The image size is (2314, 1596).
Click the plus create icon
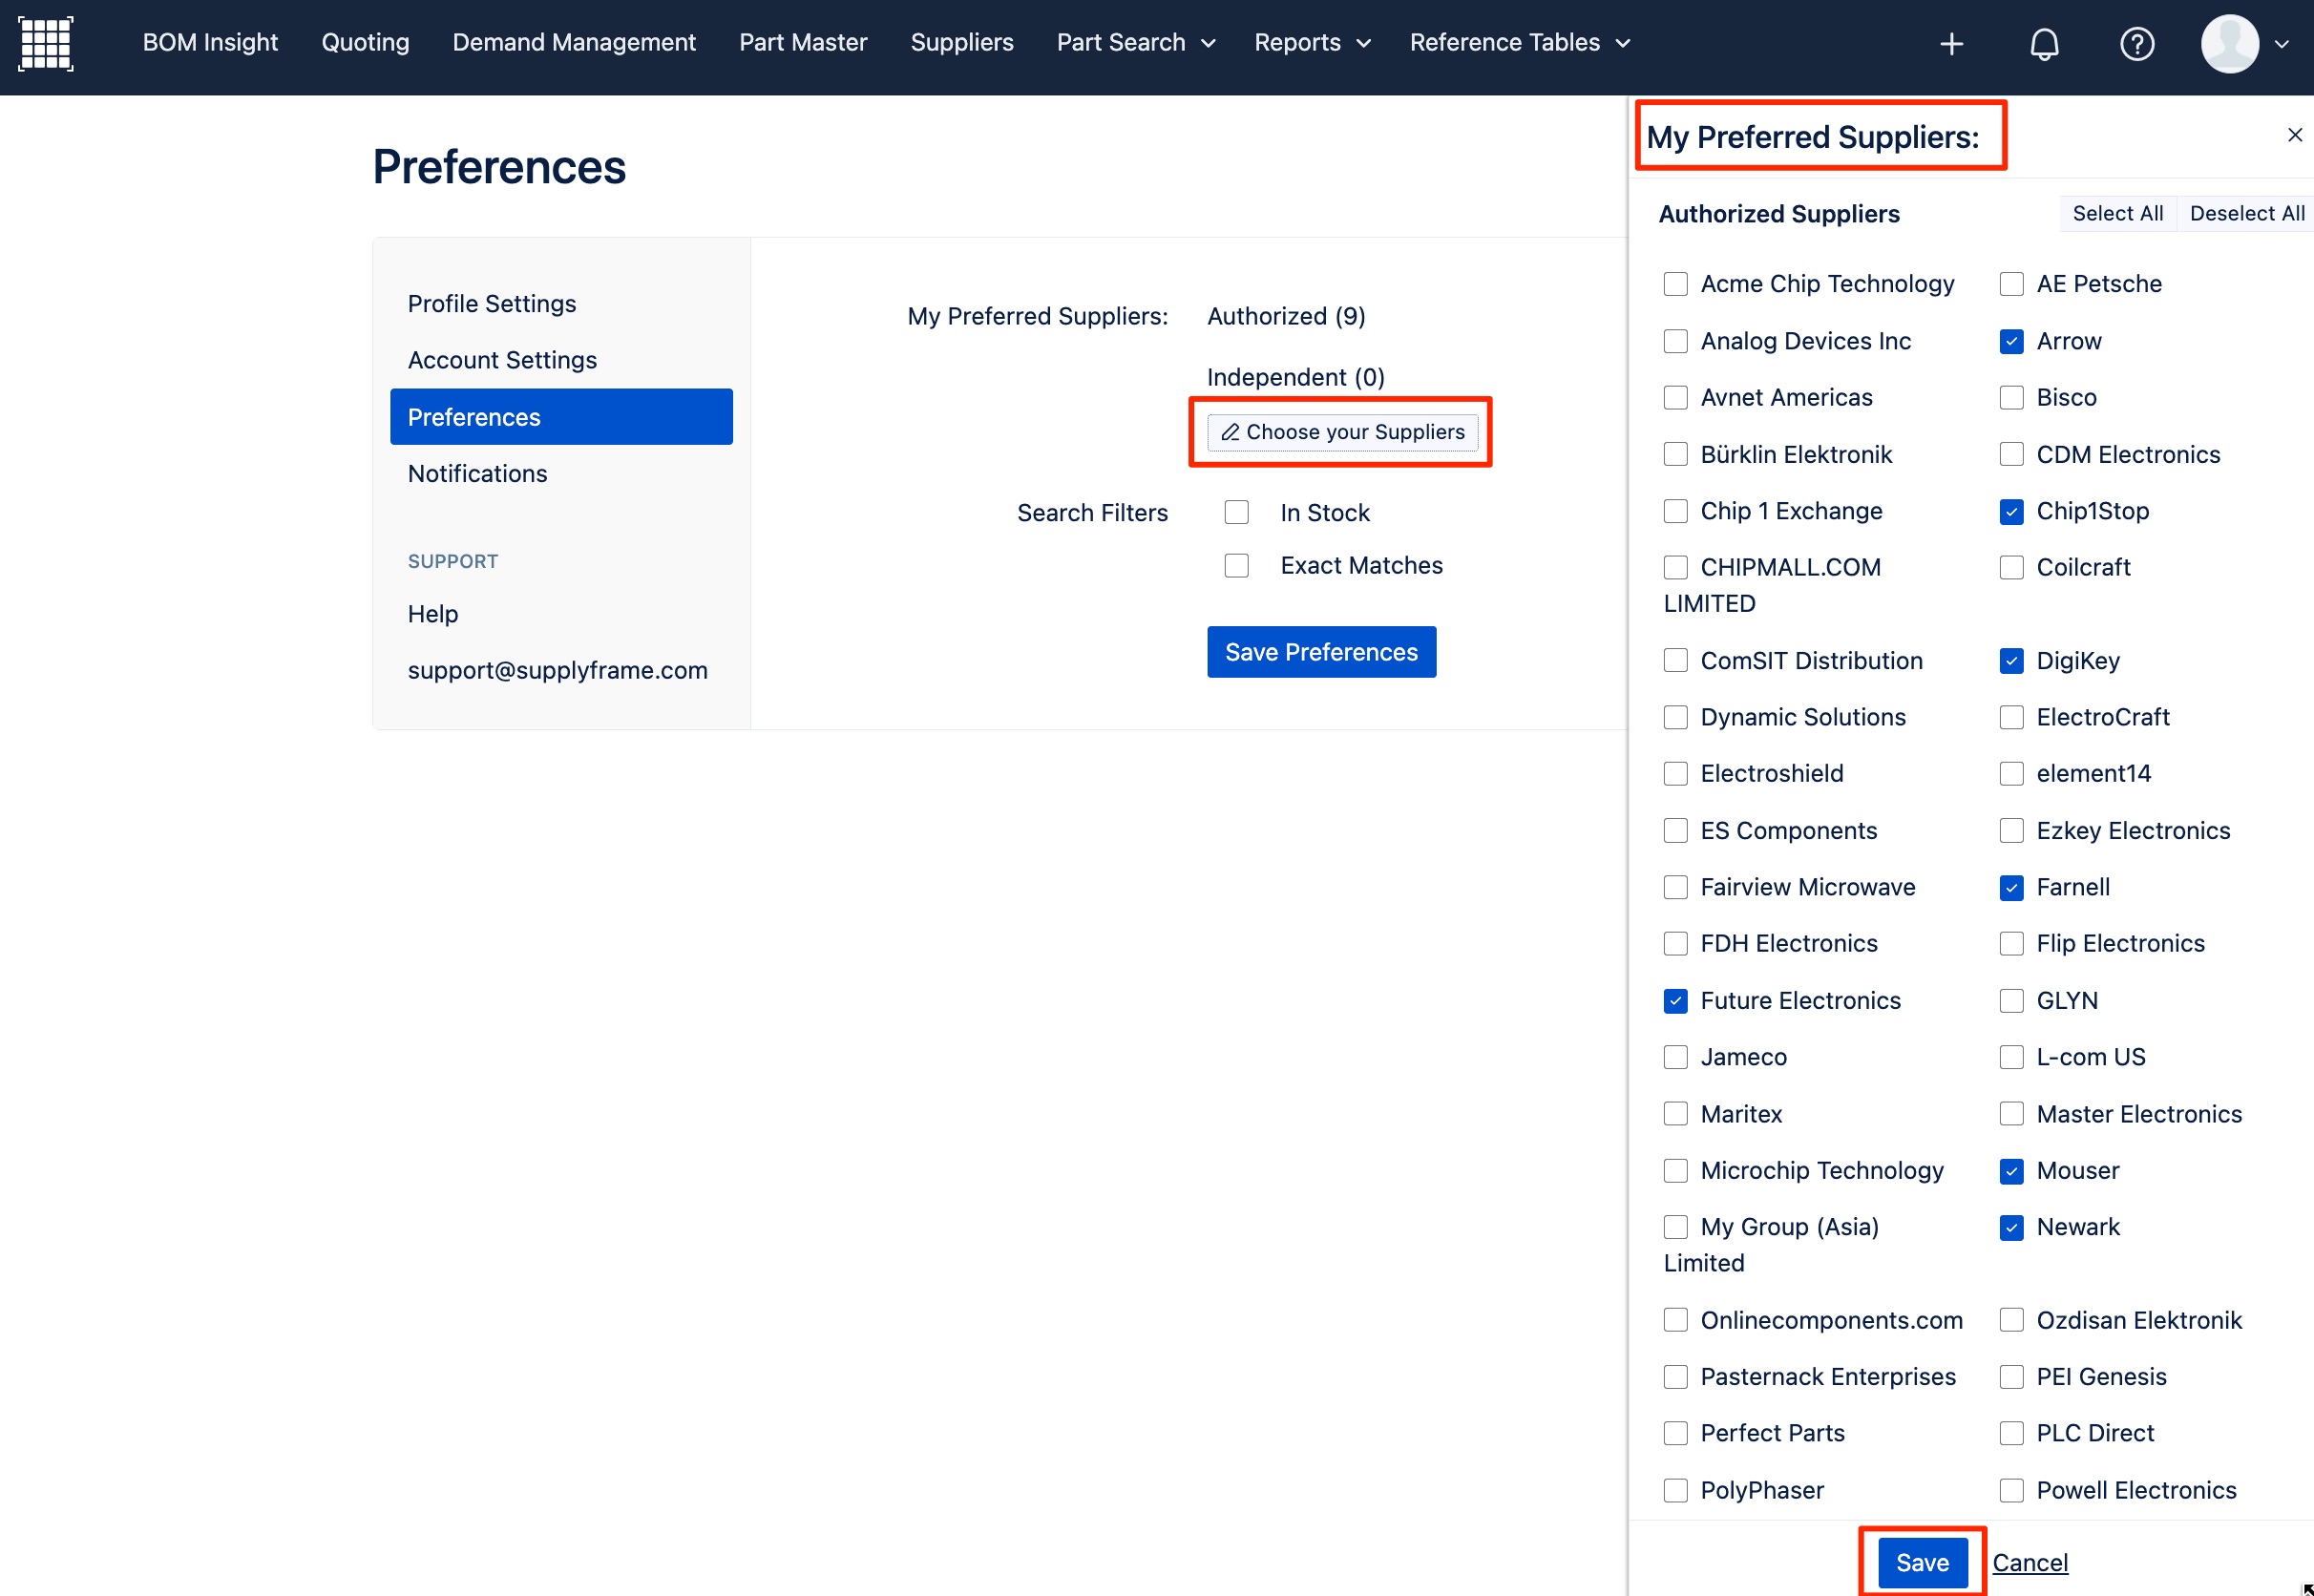click(x=1951, y=44)
